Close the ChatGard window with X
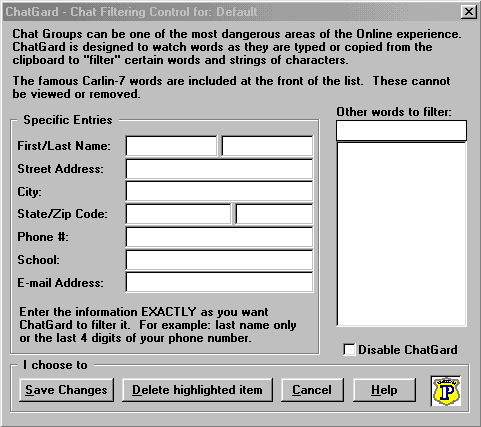Screen dimensions: 481x427 tap(469, 12)
